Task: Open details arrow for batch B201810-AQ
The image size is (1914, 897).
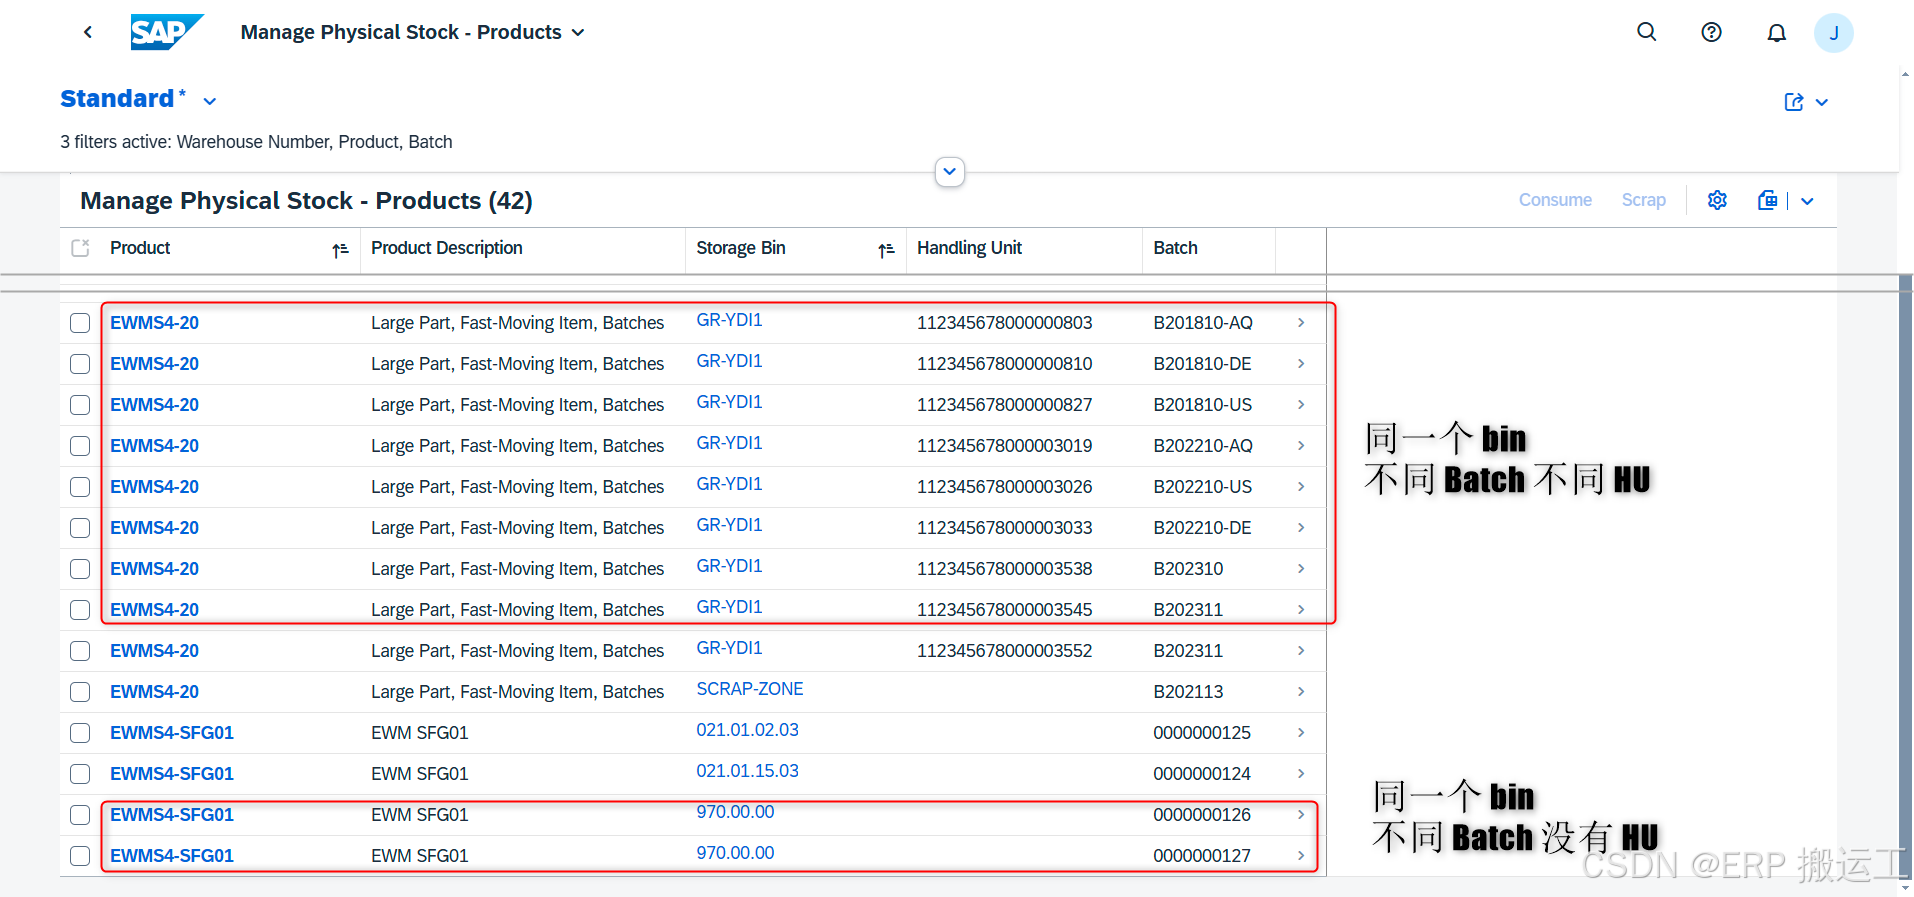Action: [1301, 322]
